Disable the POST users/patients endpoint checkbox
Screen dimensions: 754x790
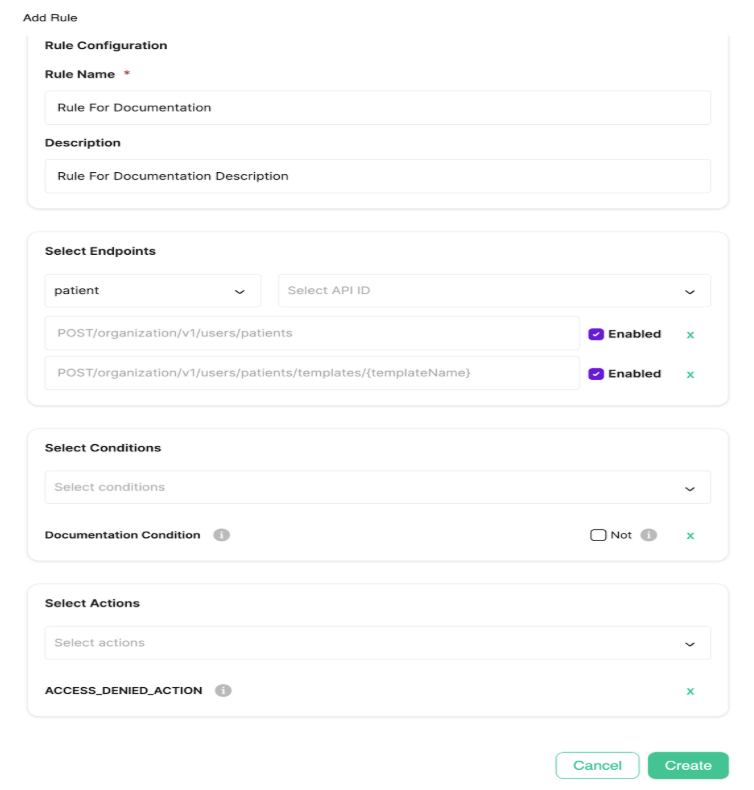(x=596, y=334)
